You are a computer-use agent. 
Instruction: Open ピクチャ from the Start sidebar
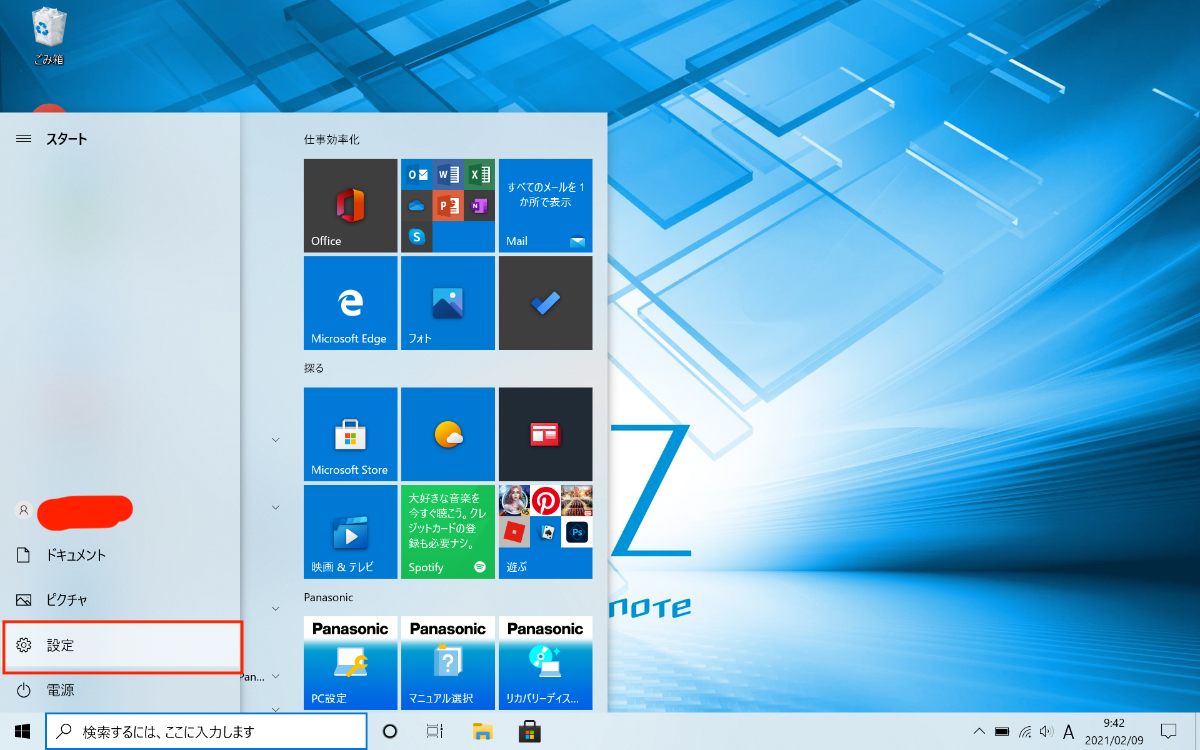click(x=120, y=600)
